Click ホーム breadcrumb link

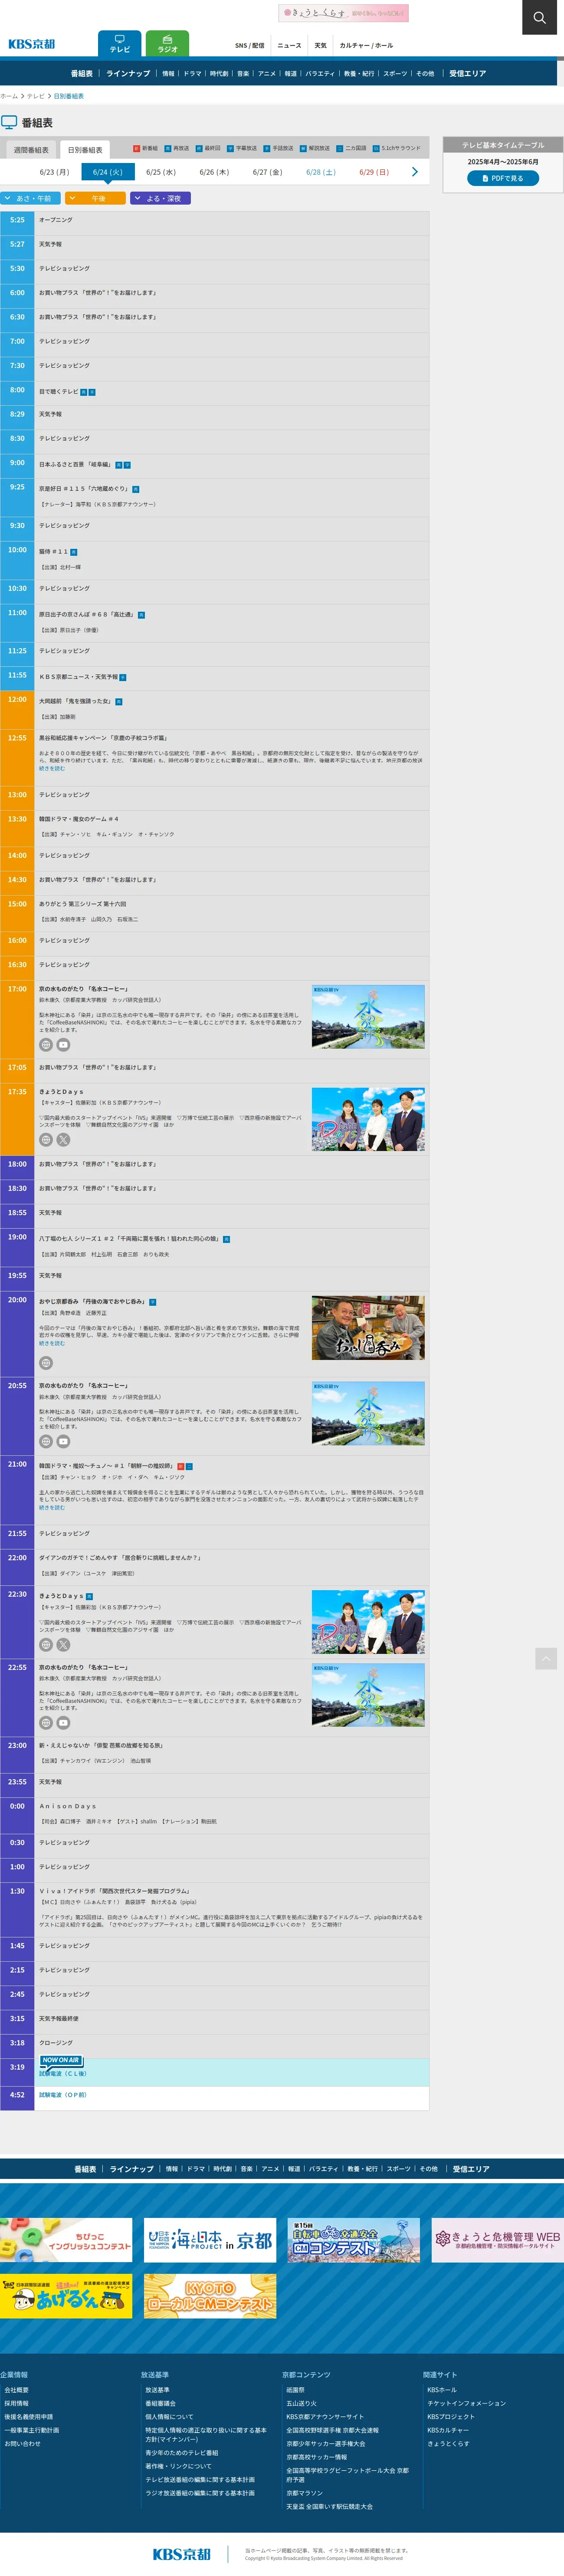click(9, 96)
